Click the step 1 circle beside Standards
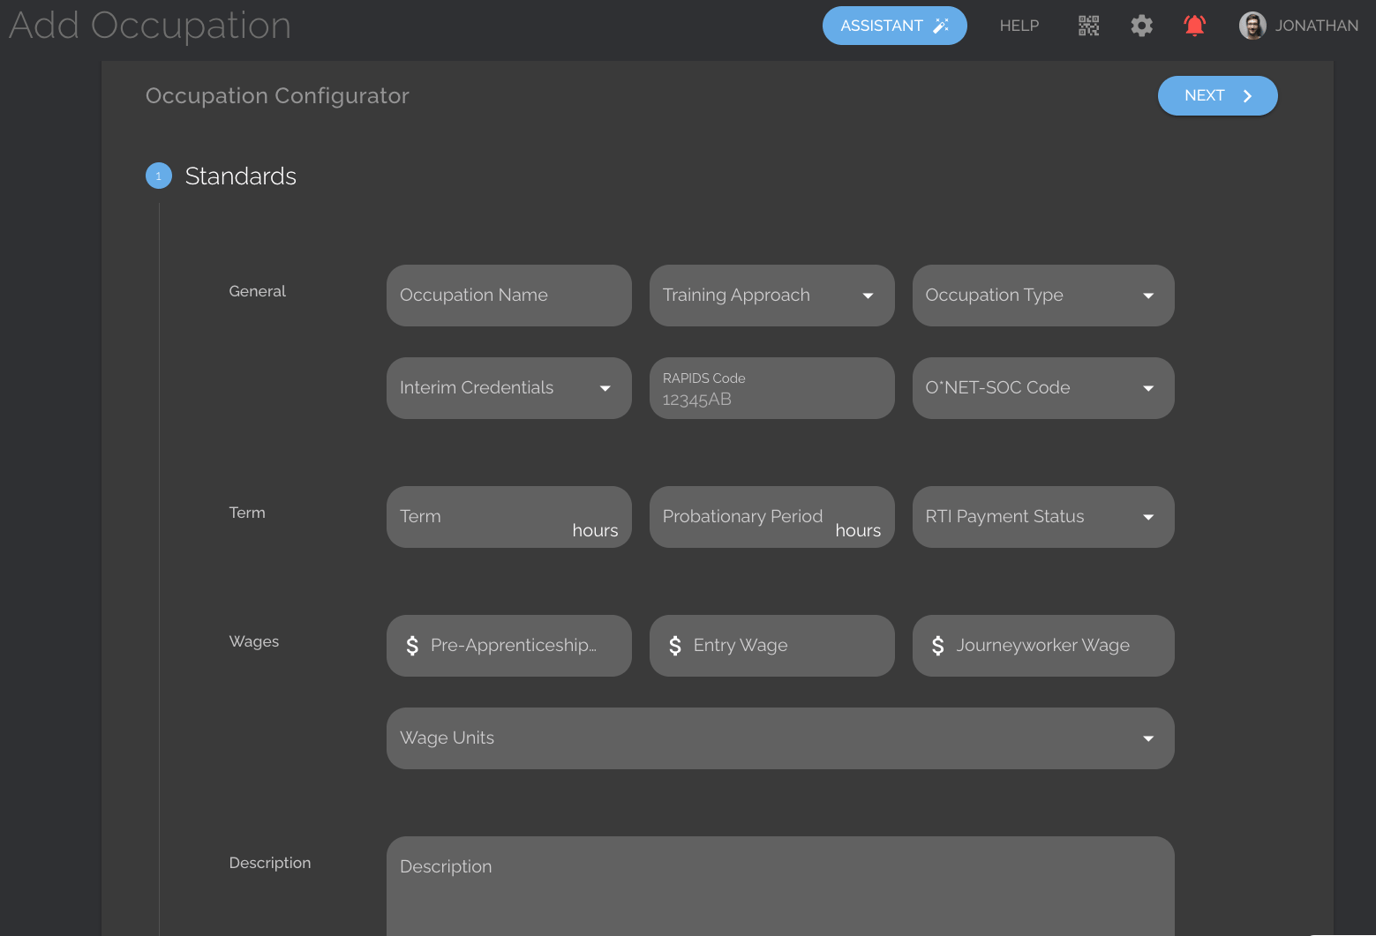Viewport: 1376px width, 936px height. [x=158, y=175]
